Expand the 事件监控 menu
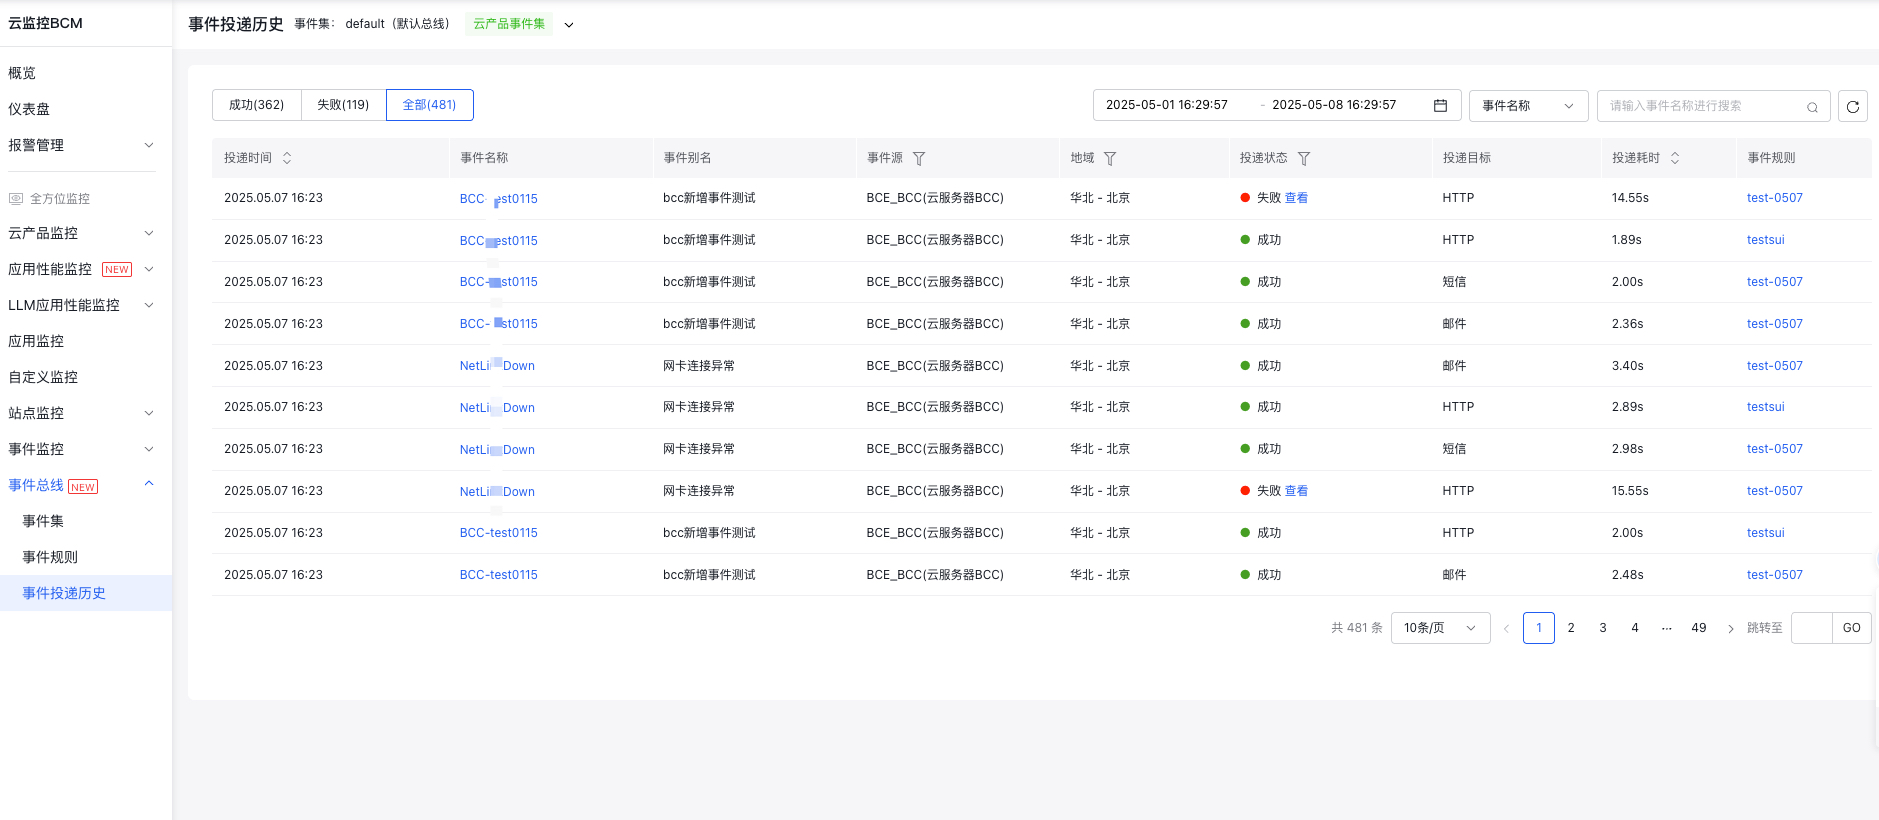 point(149,449)
